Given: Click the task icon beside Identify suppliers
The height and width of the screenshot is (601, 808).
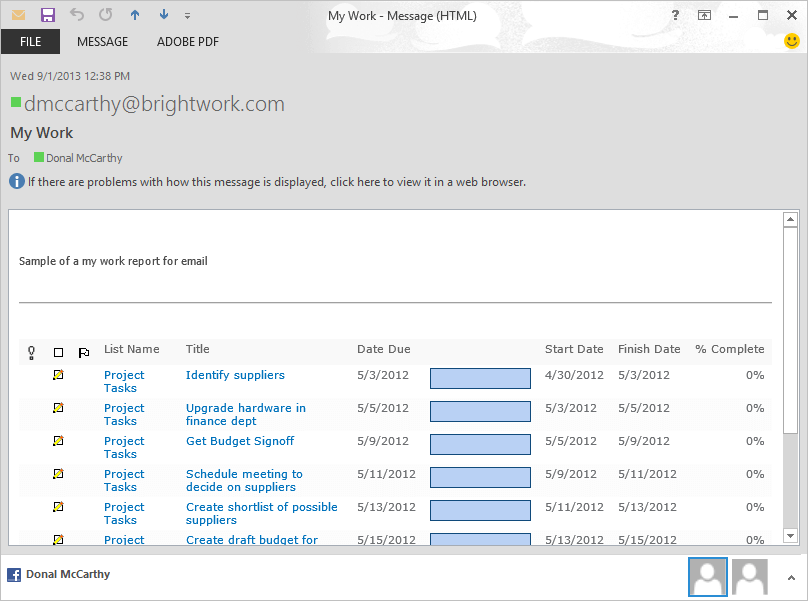Looking at the screenshot, I should (x=58, y=375).
